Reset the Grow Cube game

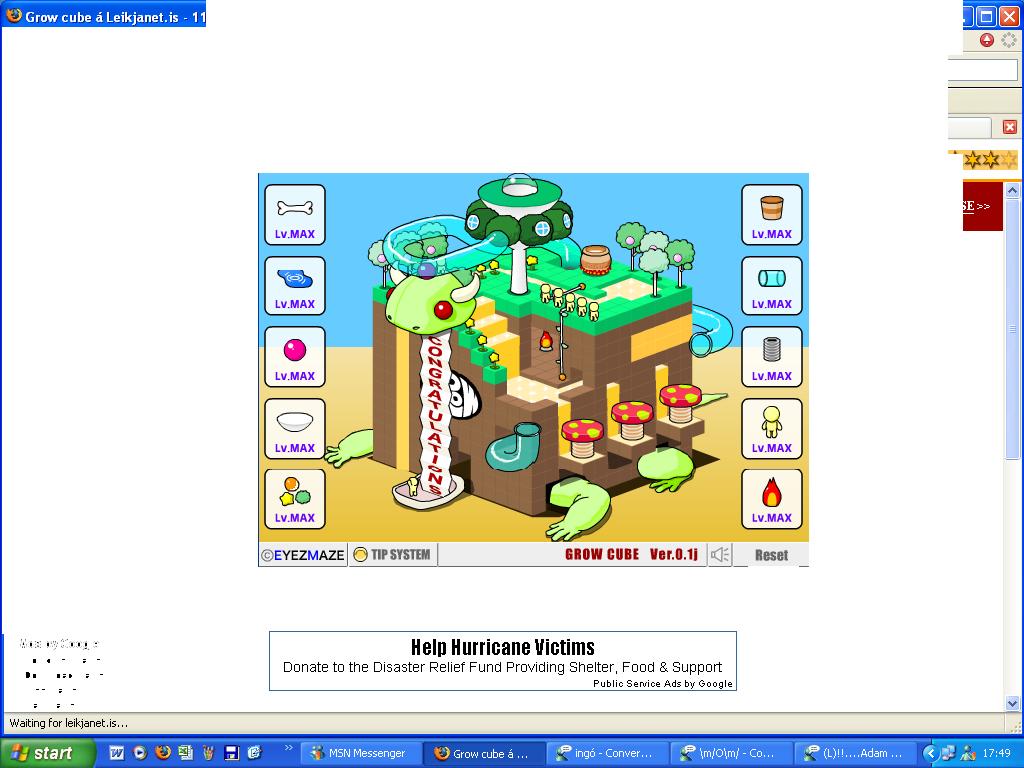click(771, 555)
